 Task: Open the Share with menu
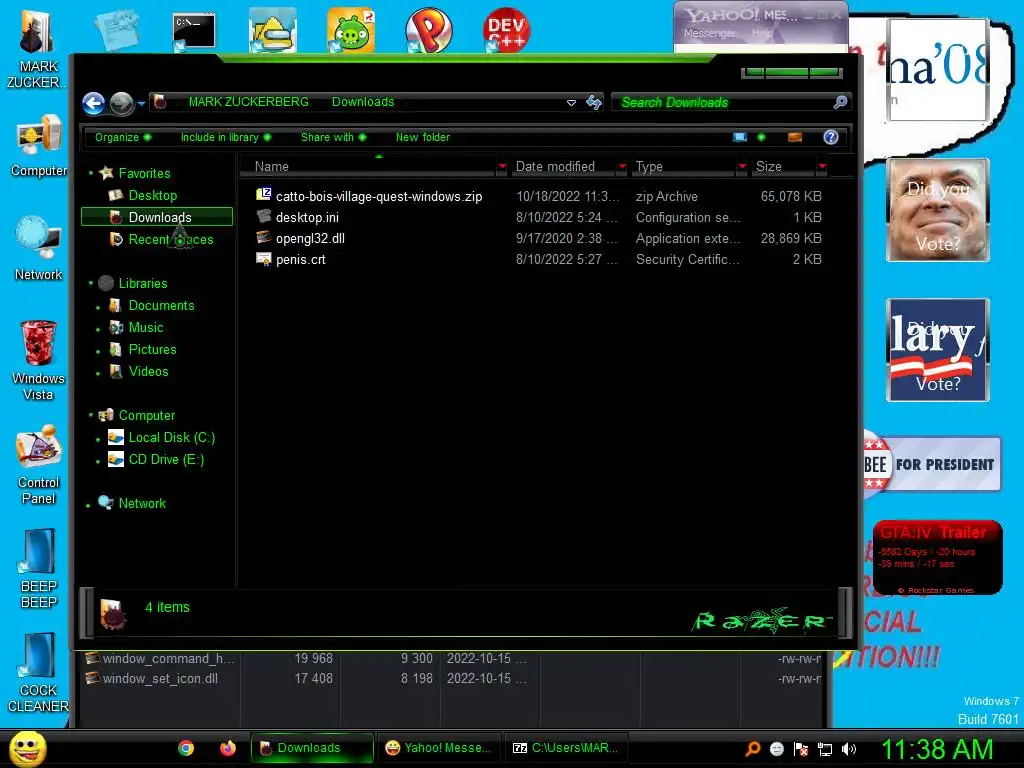[333, 137]
